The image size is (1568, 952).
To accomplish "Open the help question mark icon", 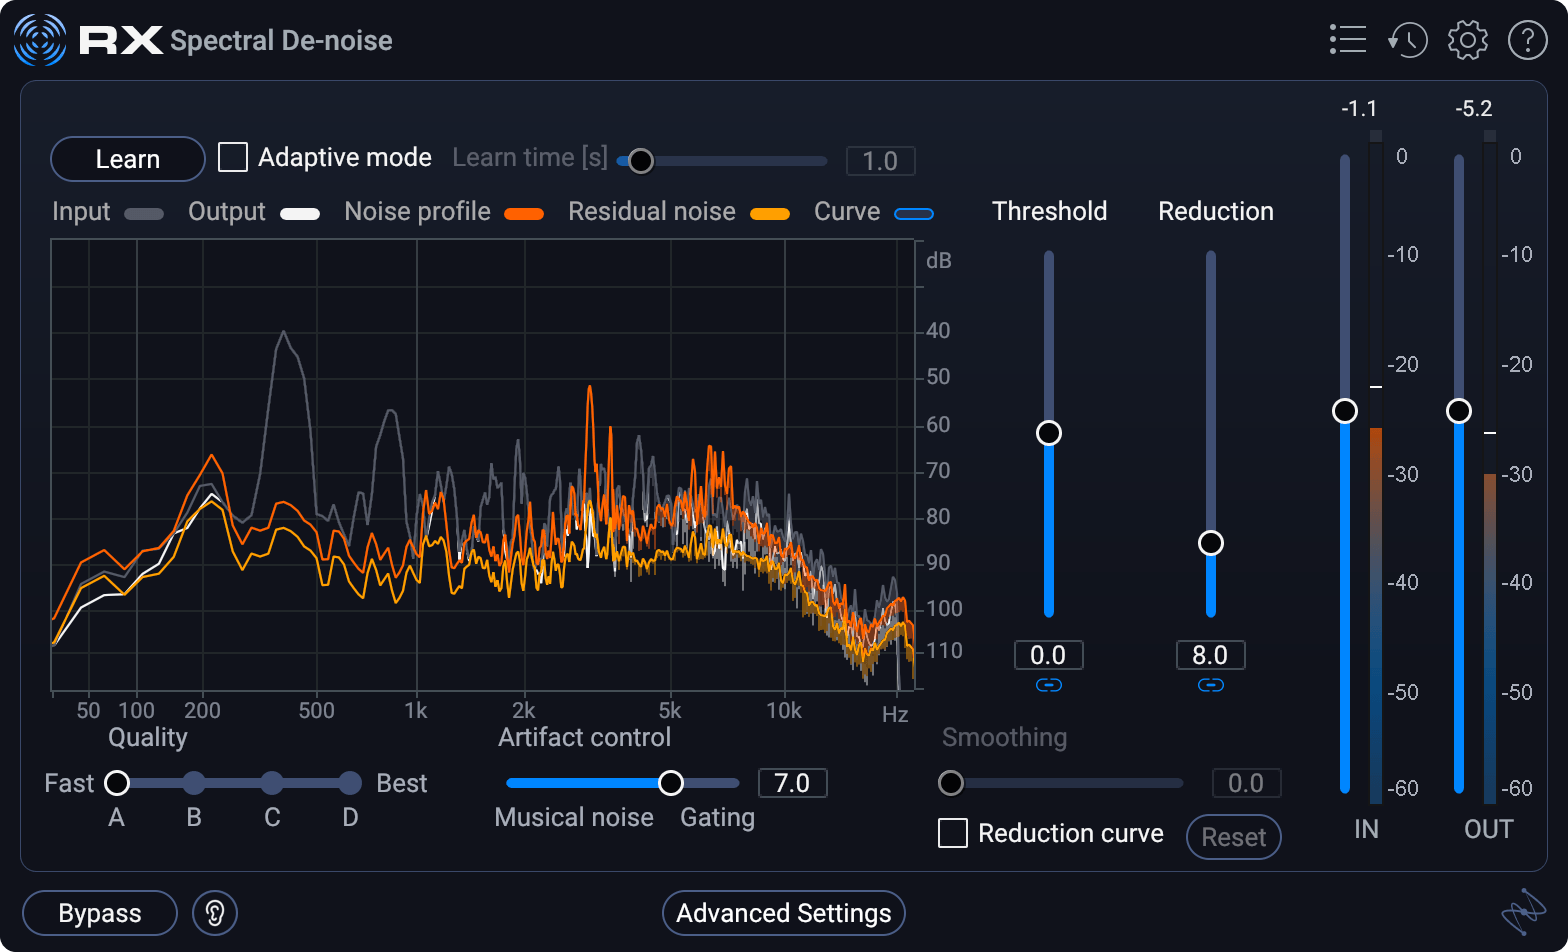I will pyautogui.click(x=1528, y=40).
